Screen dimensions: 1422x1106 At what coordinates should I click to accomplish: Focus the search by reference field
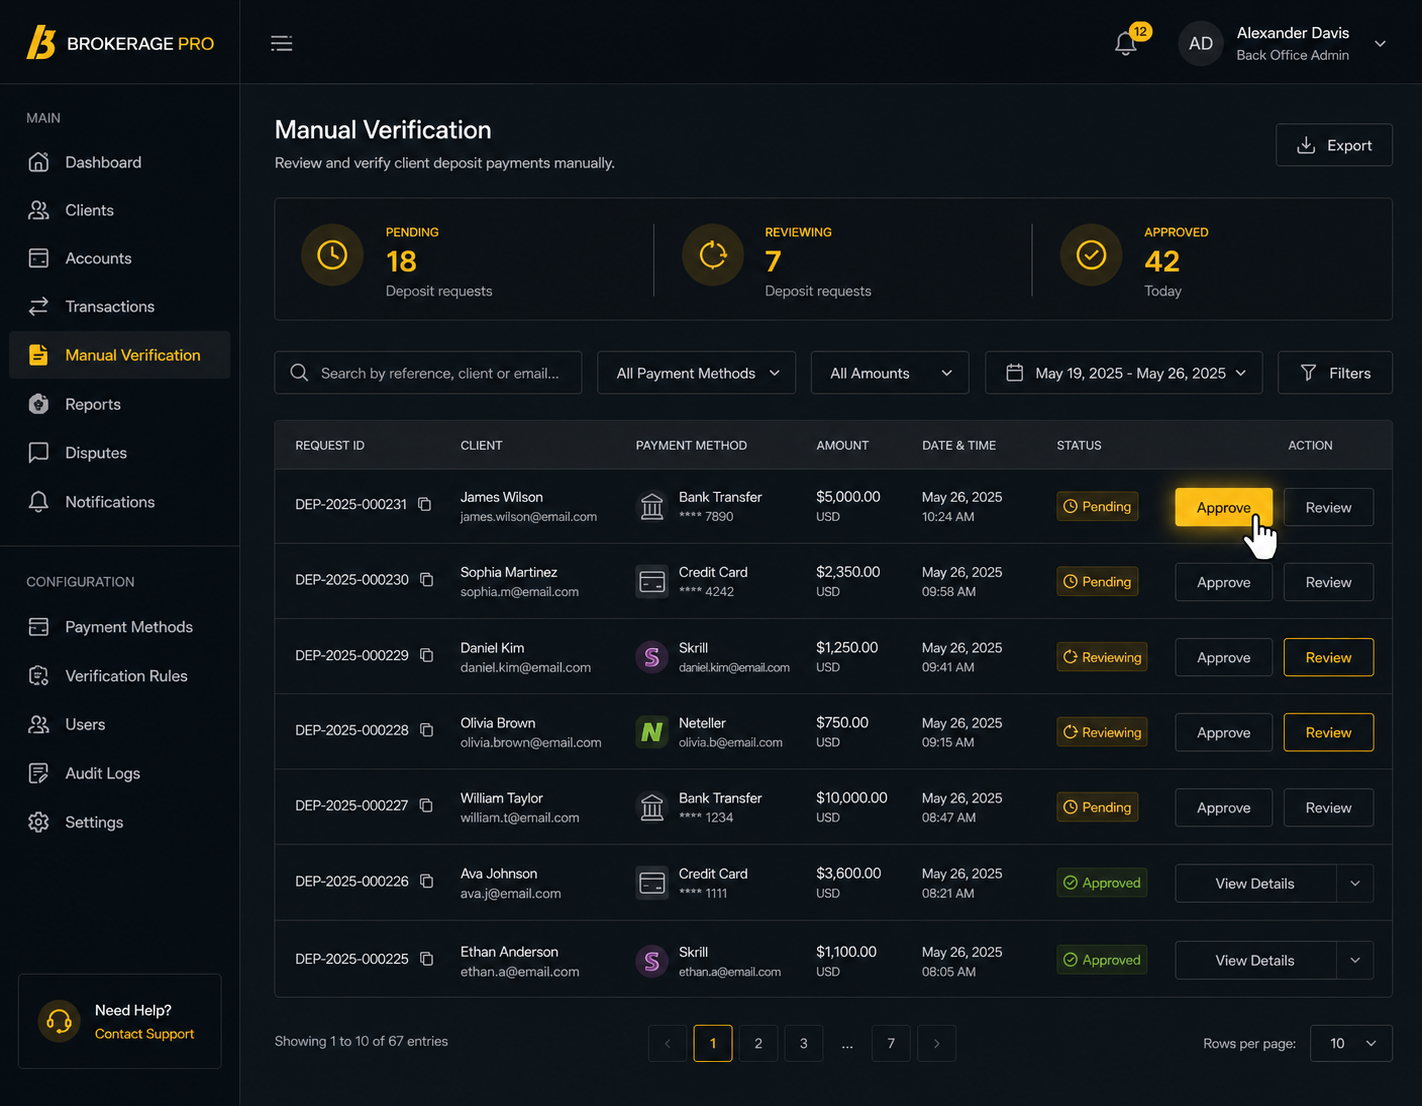point(428,372)
